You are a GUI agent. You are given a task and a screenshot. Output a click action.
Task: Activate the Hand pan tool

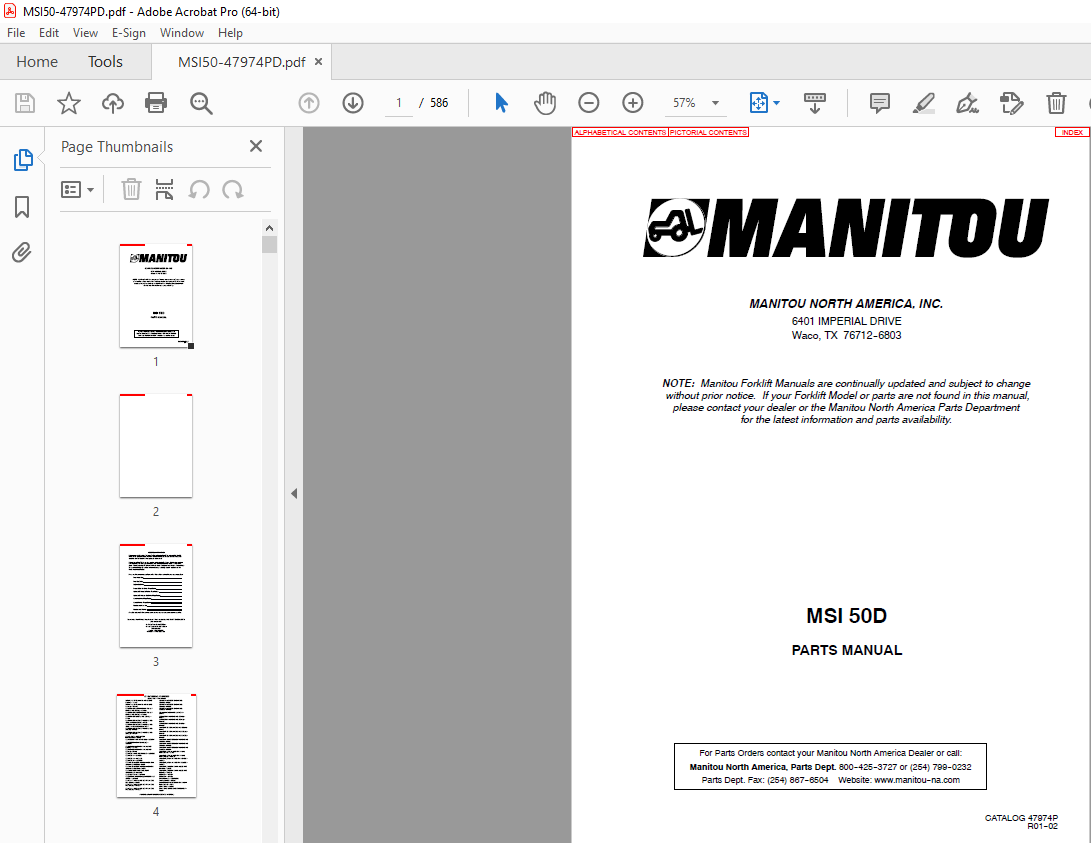(545, 103)
